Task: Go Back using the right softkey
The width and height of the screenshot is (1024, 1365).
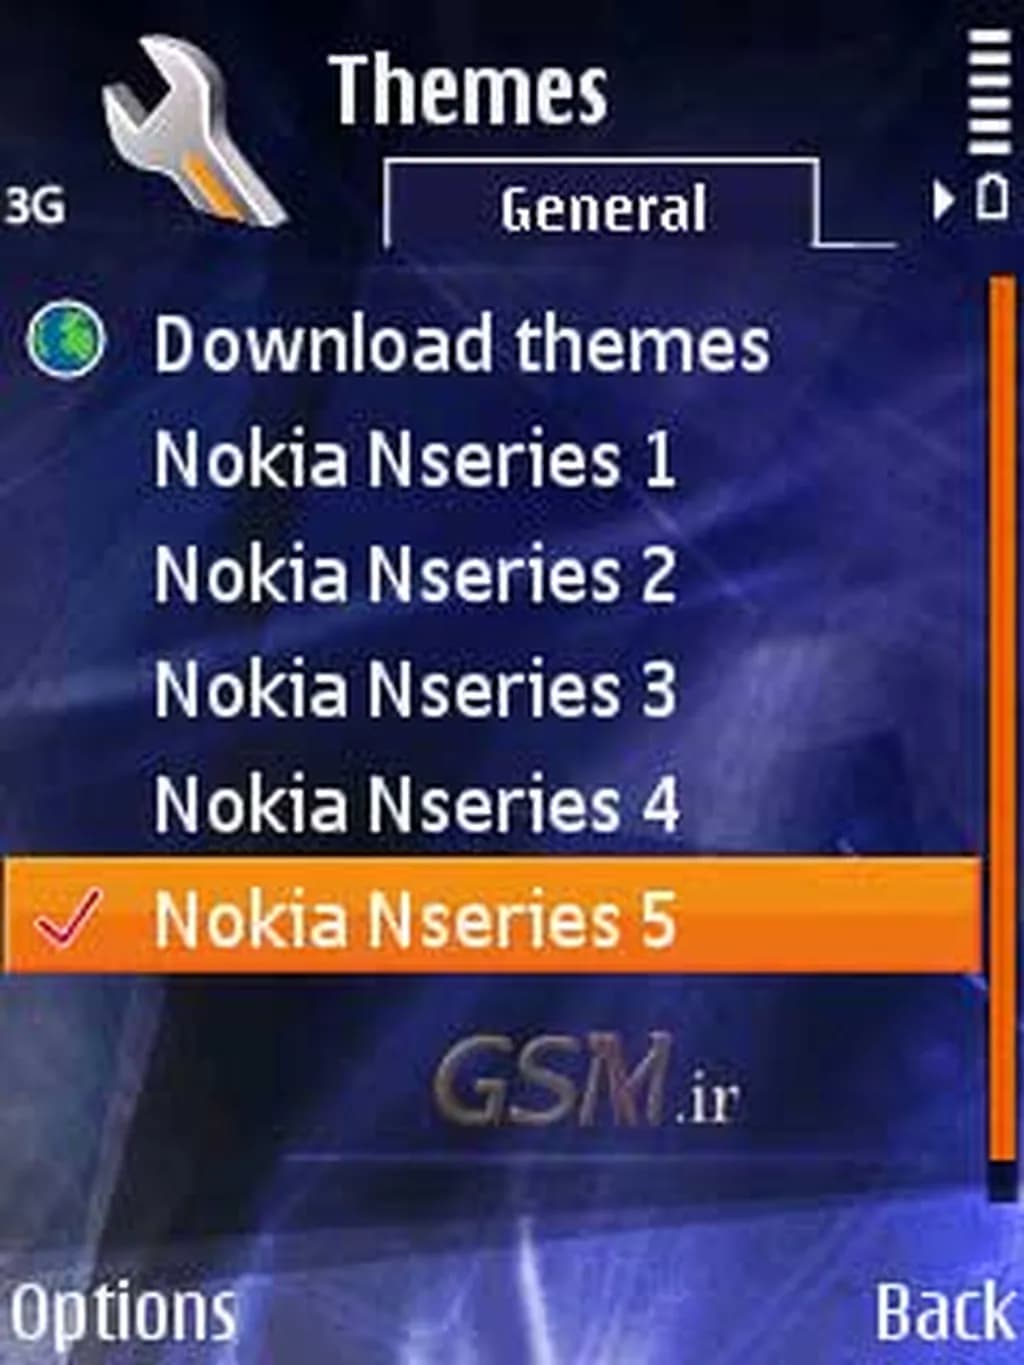Action: (945, 1309)
